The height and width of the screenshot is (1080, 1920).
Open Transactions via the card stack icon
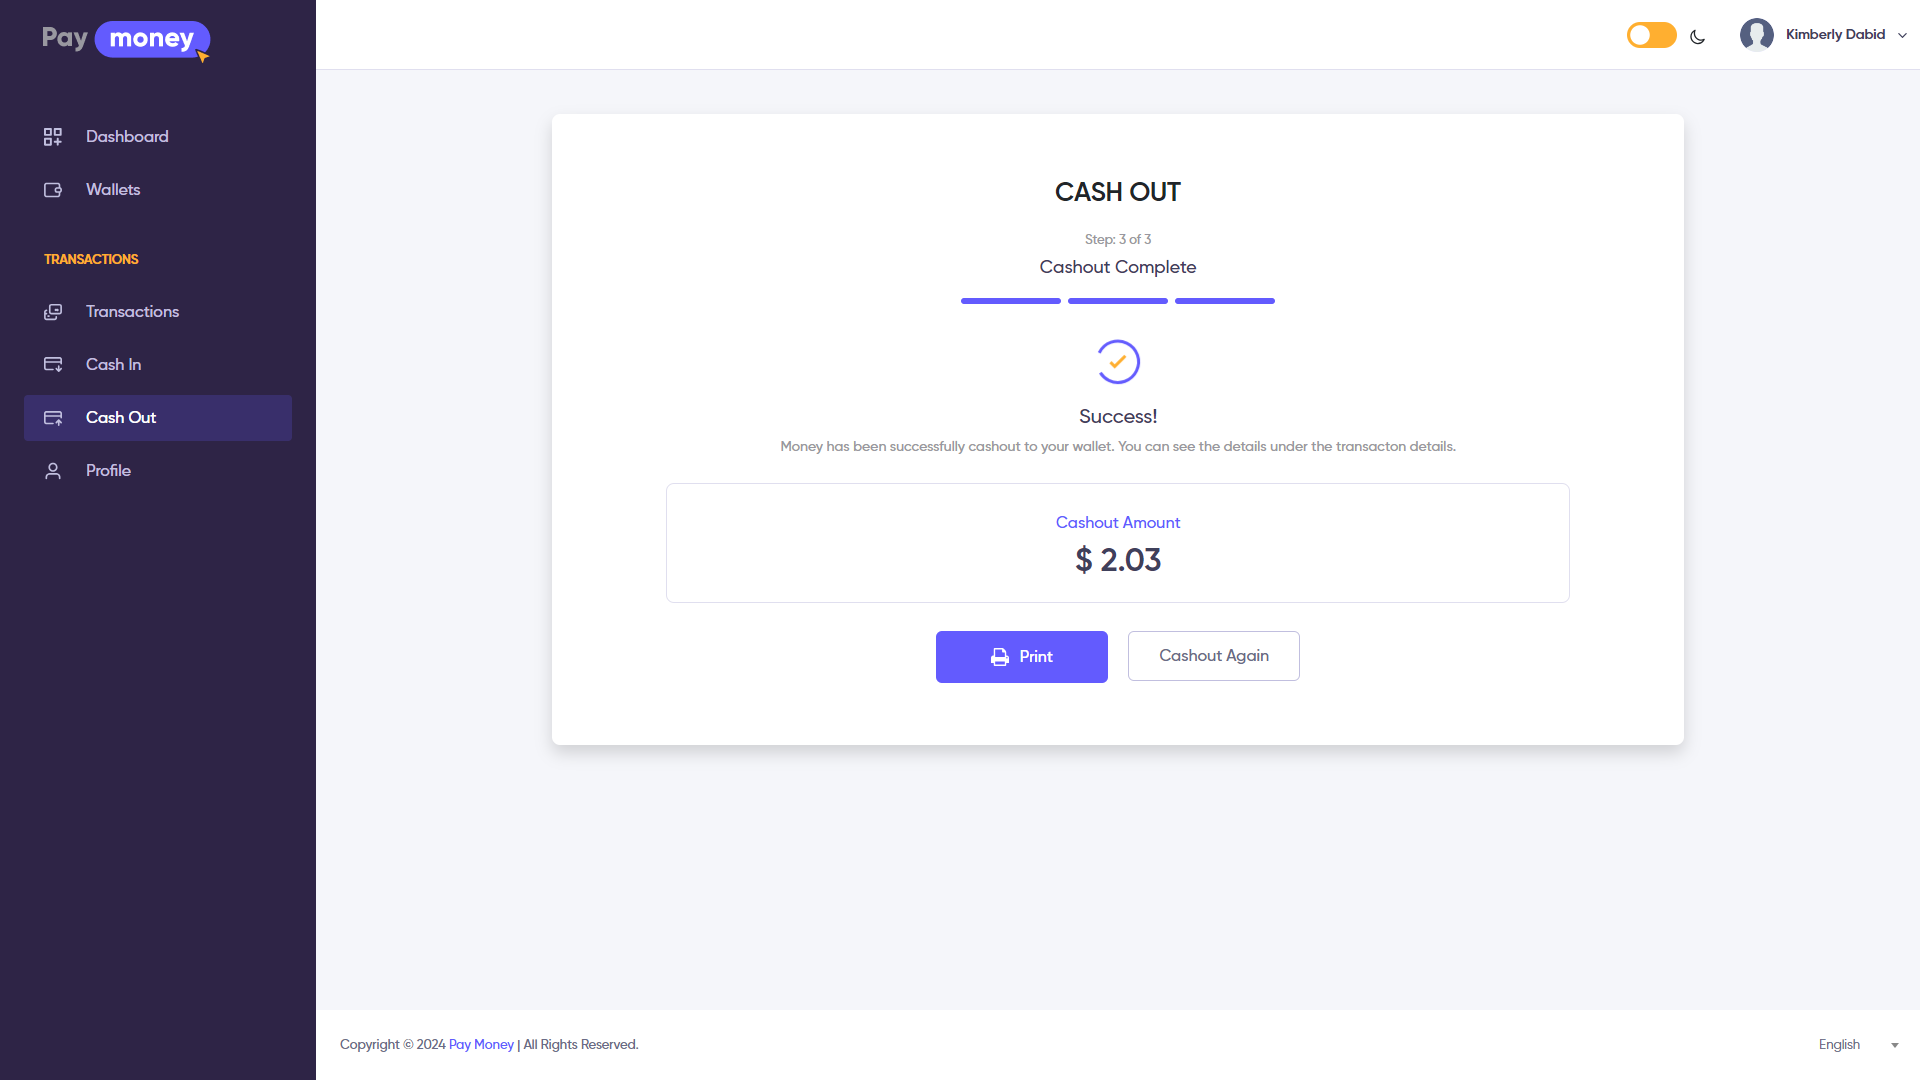53,311
